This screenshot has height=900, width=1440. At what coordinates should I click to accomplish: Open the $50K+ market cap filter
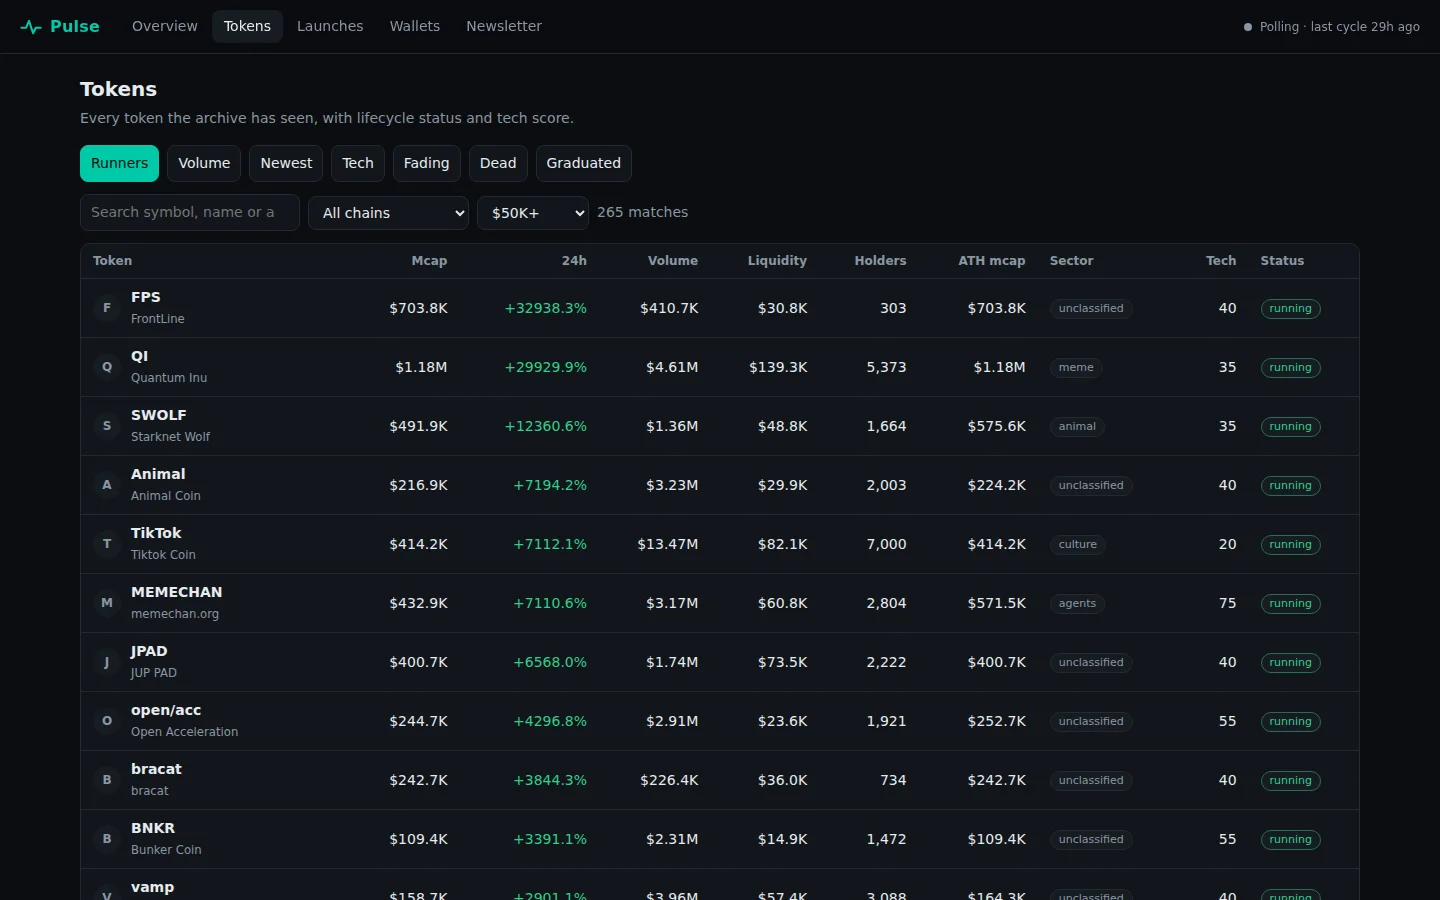pos(533,213)
